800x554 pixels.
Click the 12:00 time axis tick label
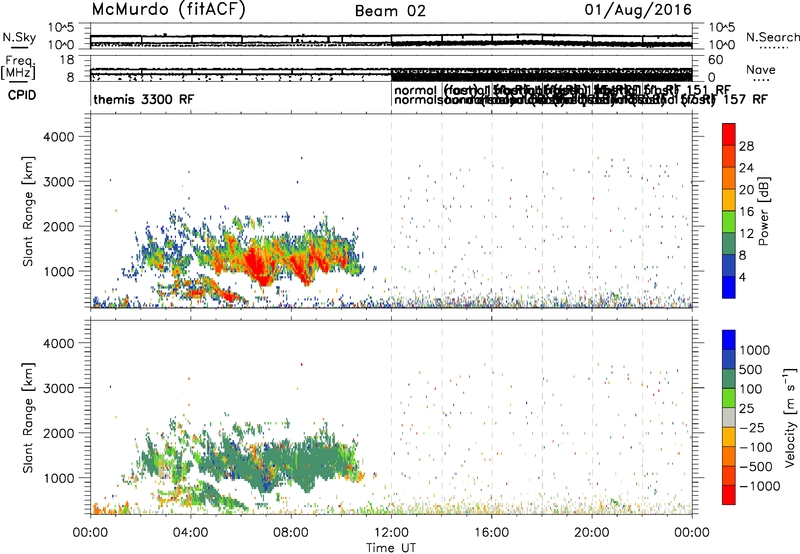tap(391, 533)
